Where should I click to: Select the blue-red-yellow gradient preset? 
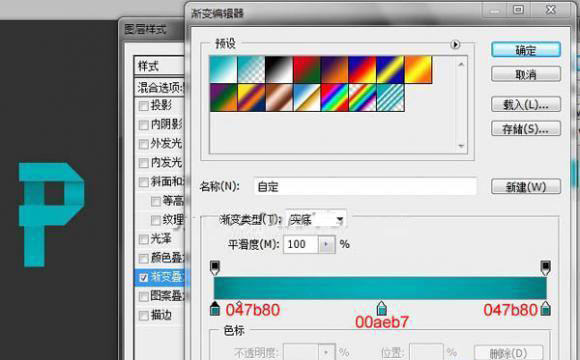362,70
